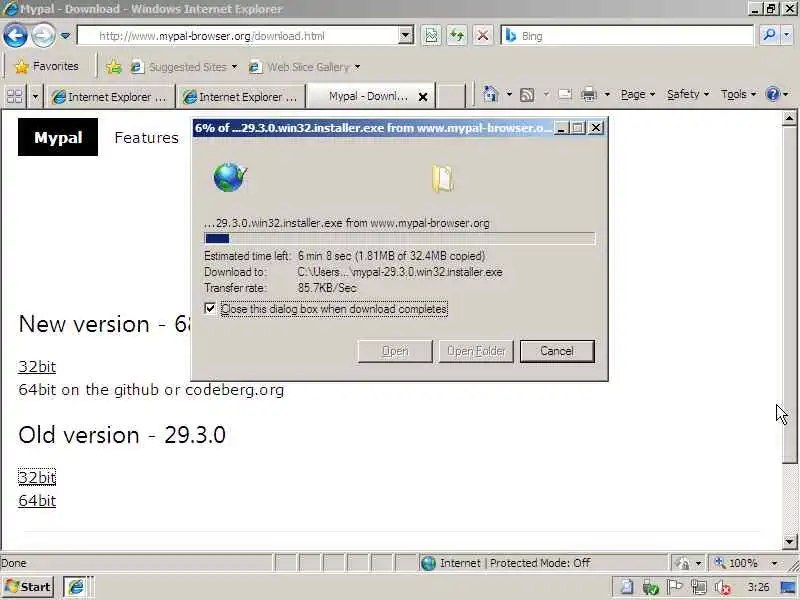
Task: Click the address bar URL field
Action: tap(239, 36)
